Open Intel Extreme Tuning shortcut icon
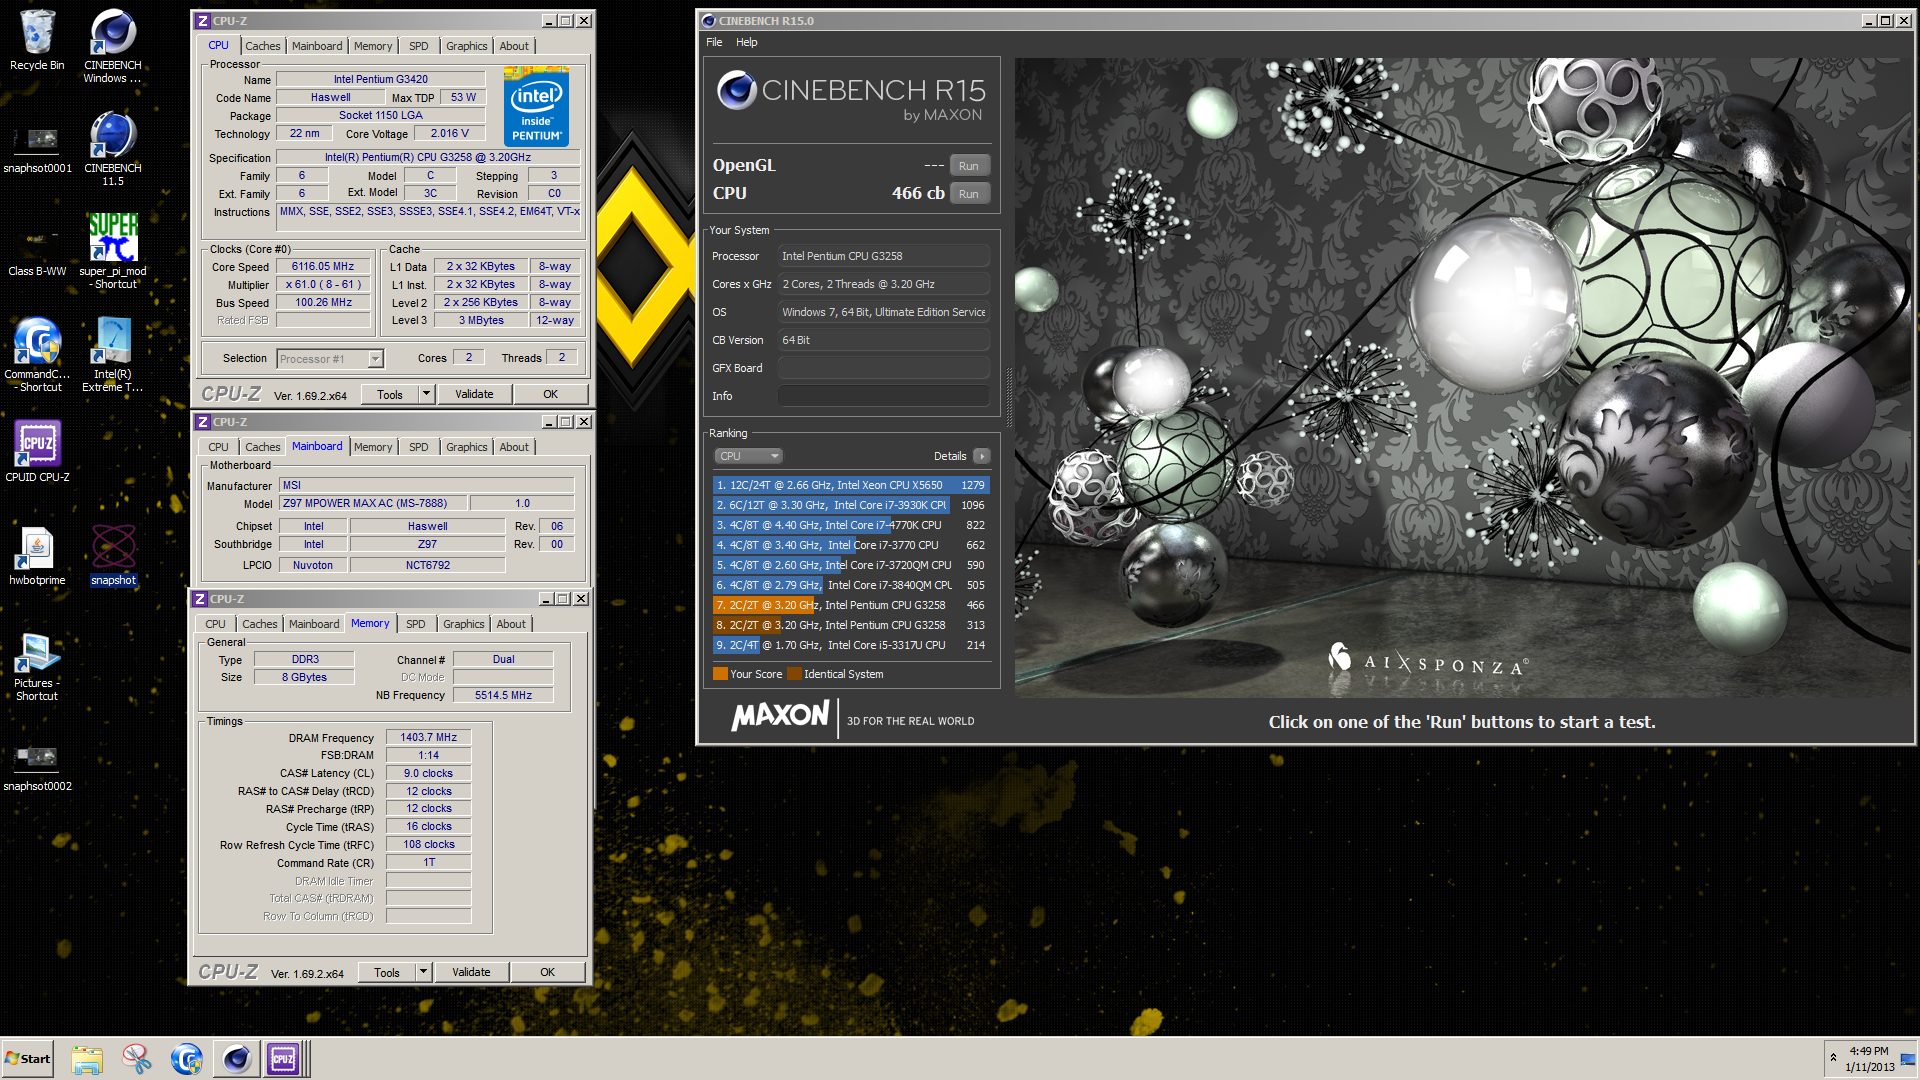The width and height of the screenshot is (1920, 1080). pos(112,354)
